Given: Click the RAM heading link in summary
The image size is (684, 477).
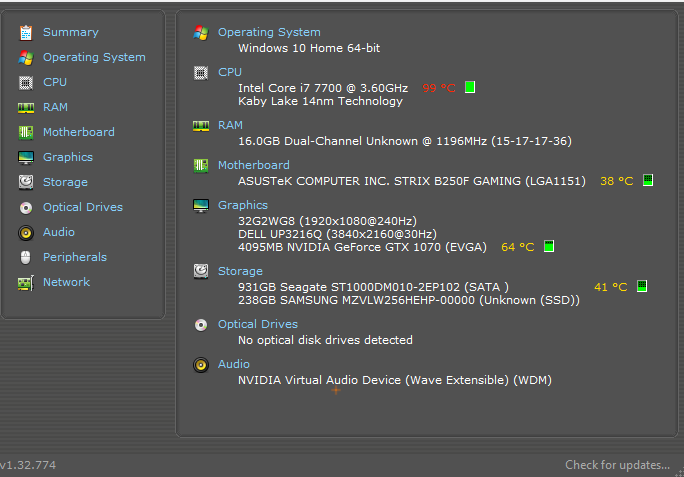Looking at the screenshot, I should click(230, 125).
